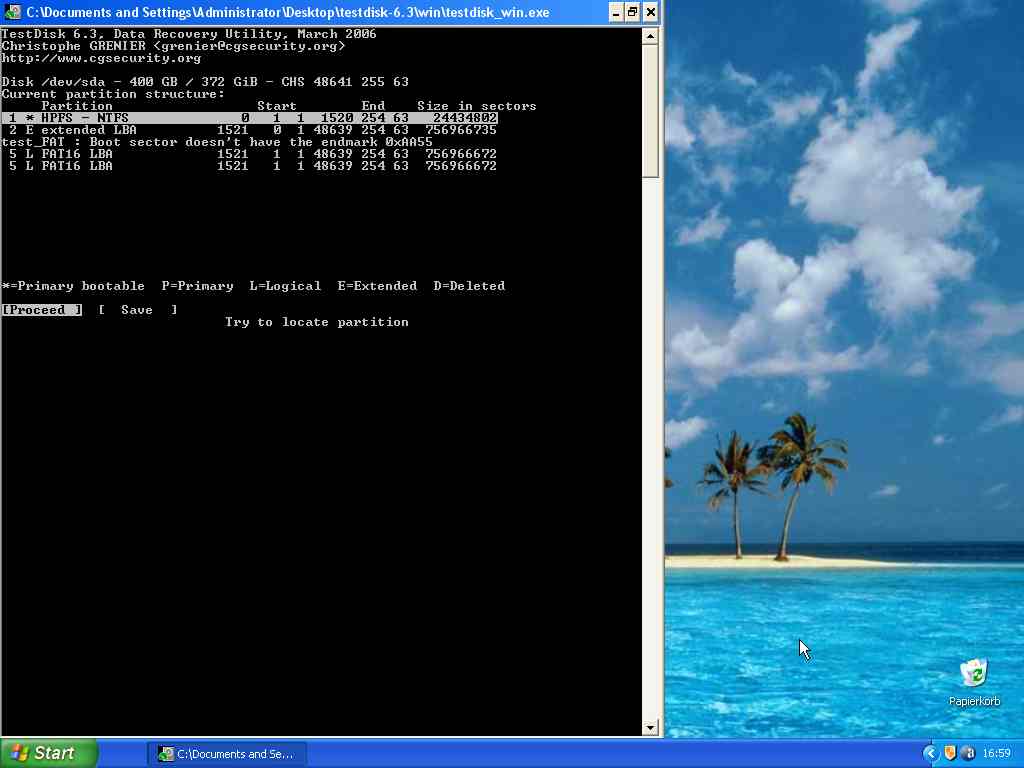Click the partition legend line
This screenshot has width=1024, height=768.
253,286
